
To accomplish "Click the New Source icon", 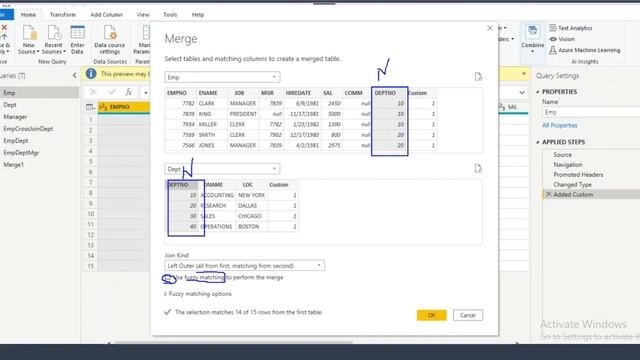I will tap(29, 33).
